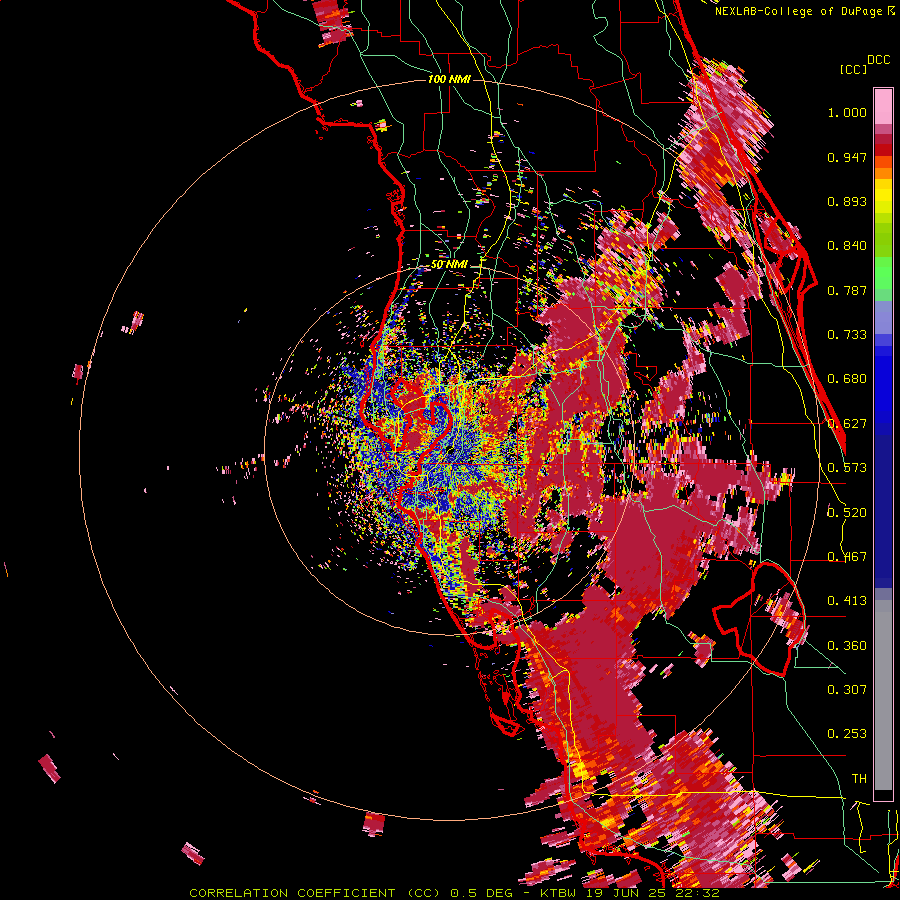Click the 0.360 scale value
This screenshot has height=900, width=900.
coord(847,646)
